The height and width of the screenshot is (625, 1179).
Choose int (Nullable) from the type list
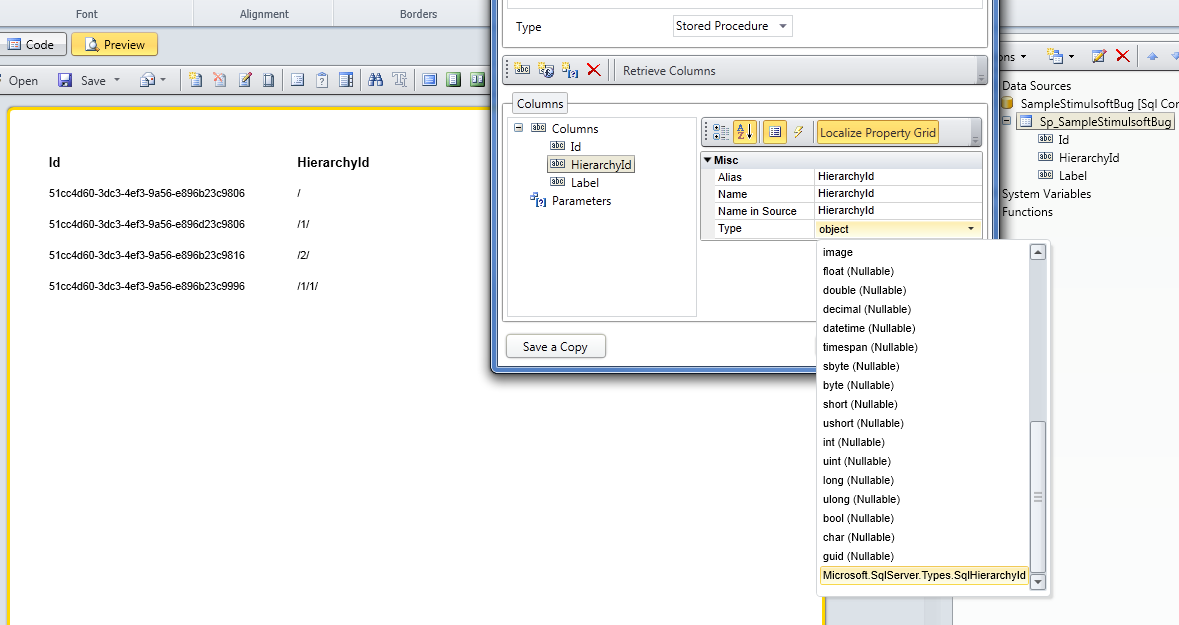tap(853, 442)
